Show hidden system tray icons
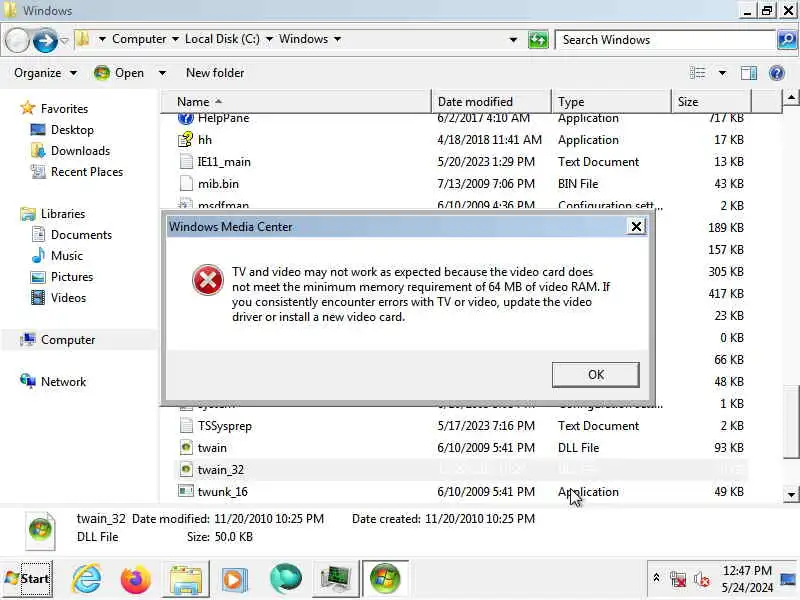The width and height of the screenshot is (800, 600). [x=657, y=578]
